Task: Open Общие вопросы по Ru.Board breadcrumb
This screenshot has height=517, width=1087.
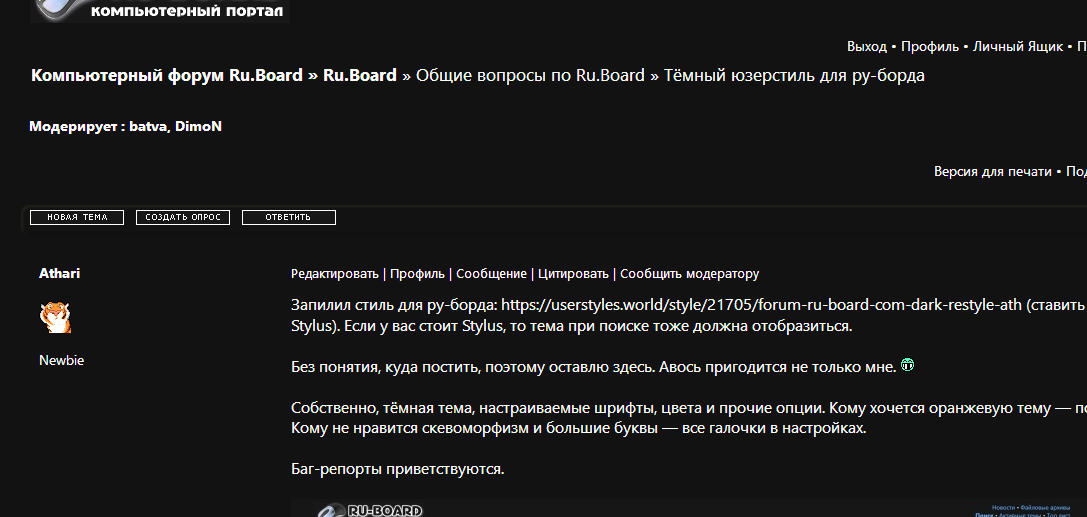Action: point(530,75)
